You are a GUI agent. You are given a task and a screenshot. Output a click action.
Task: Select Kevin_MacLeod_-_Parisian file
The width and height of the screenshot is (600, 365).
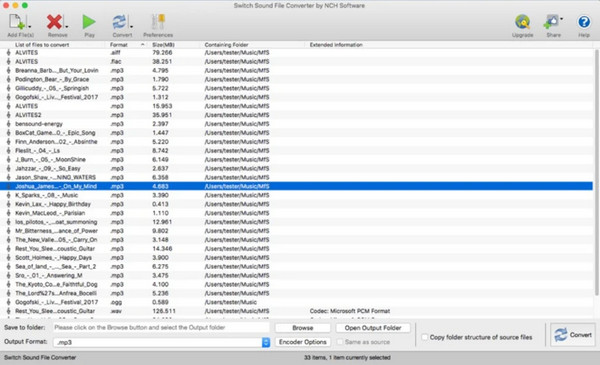(297, 213)
